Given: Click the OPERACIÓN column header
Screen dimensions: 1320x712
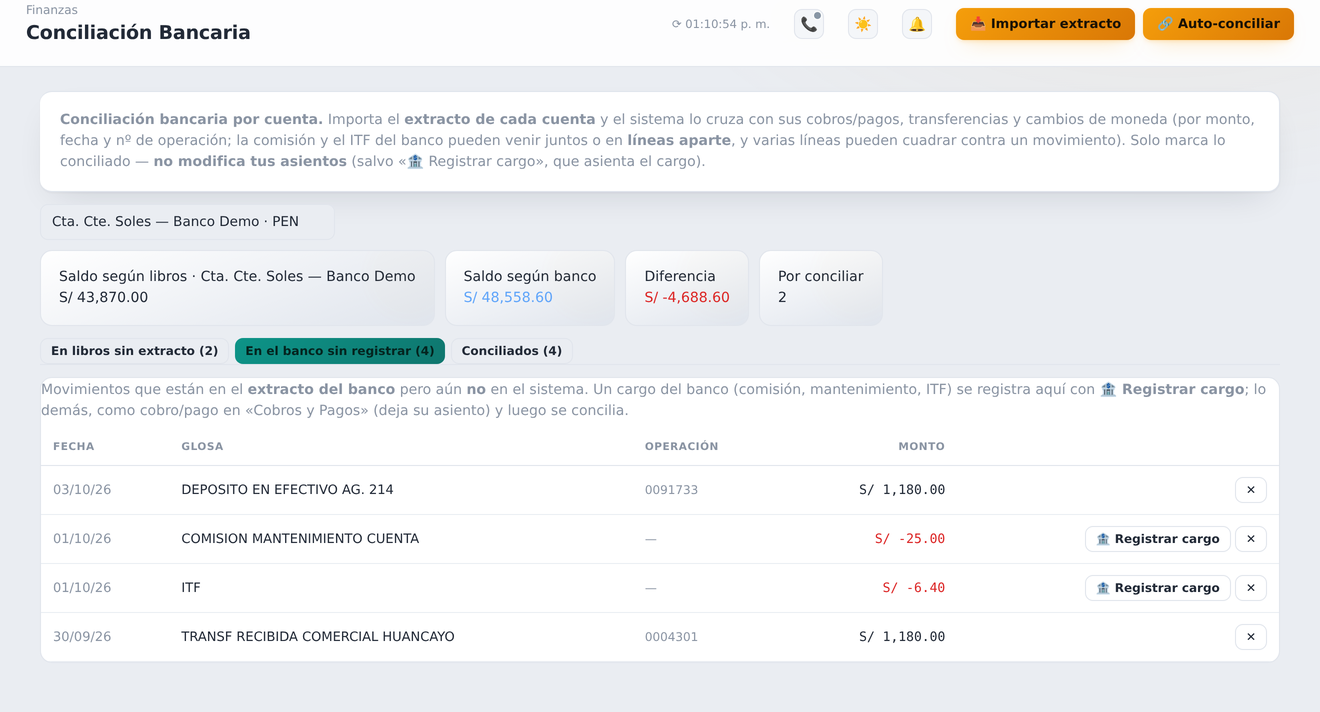Looking at the screenshot, I should 682,447.
